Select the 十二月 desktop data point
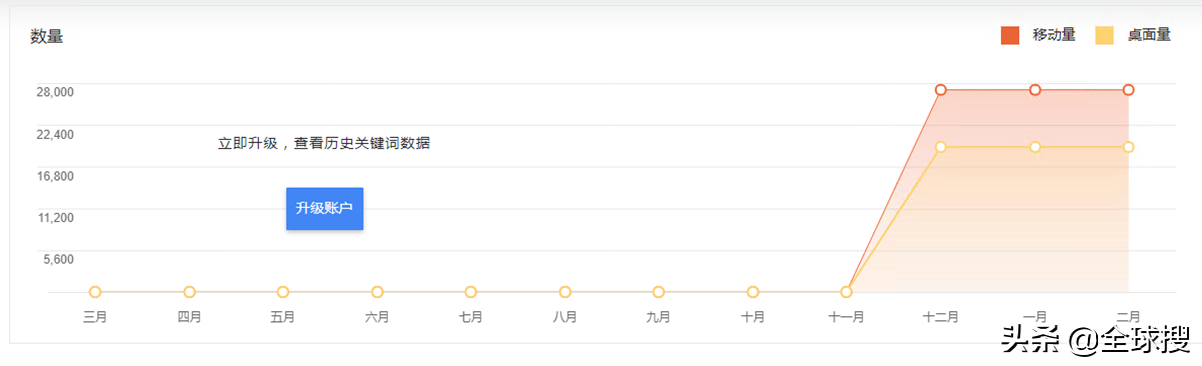Viewport: 1202px width, 366px height. click(941, 147)
